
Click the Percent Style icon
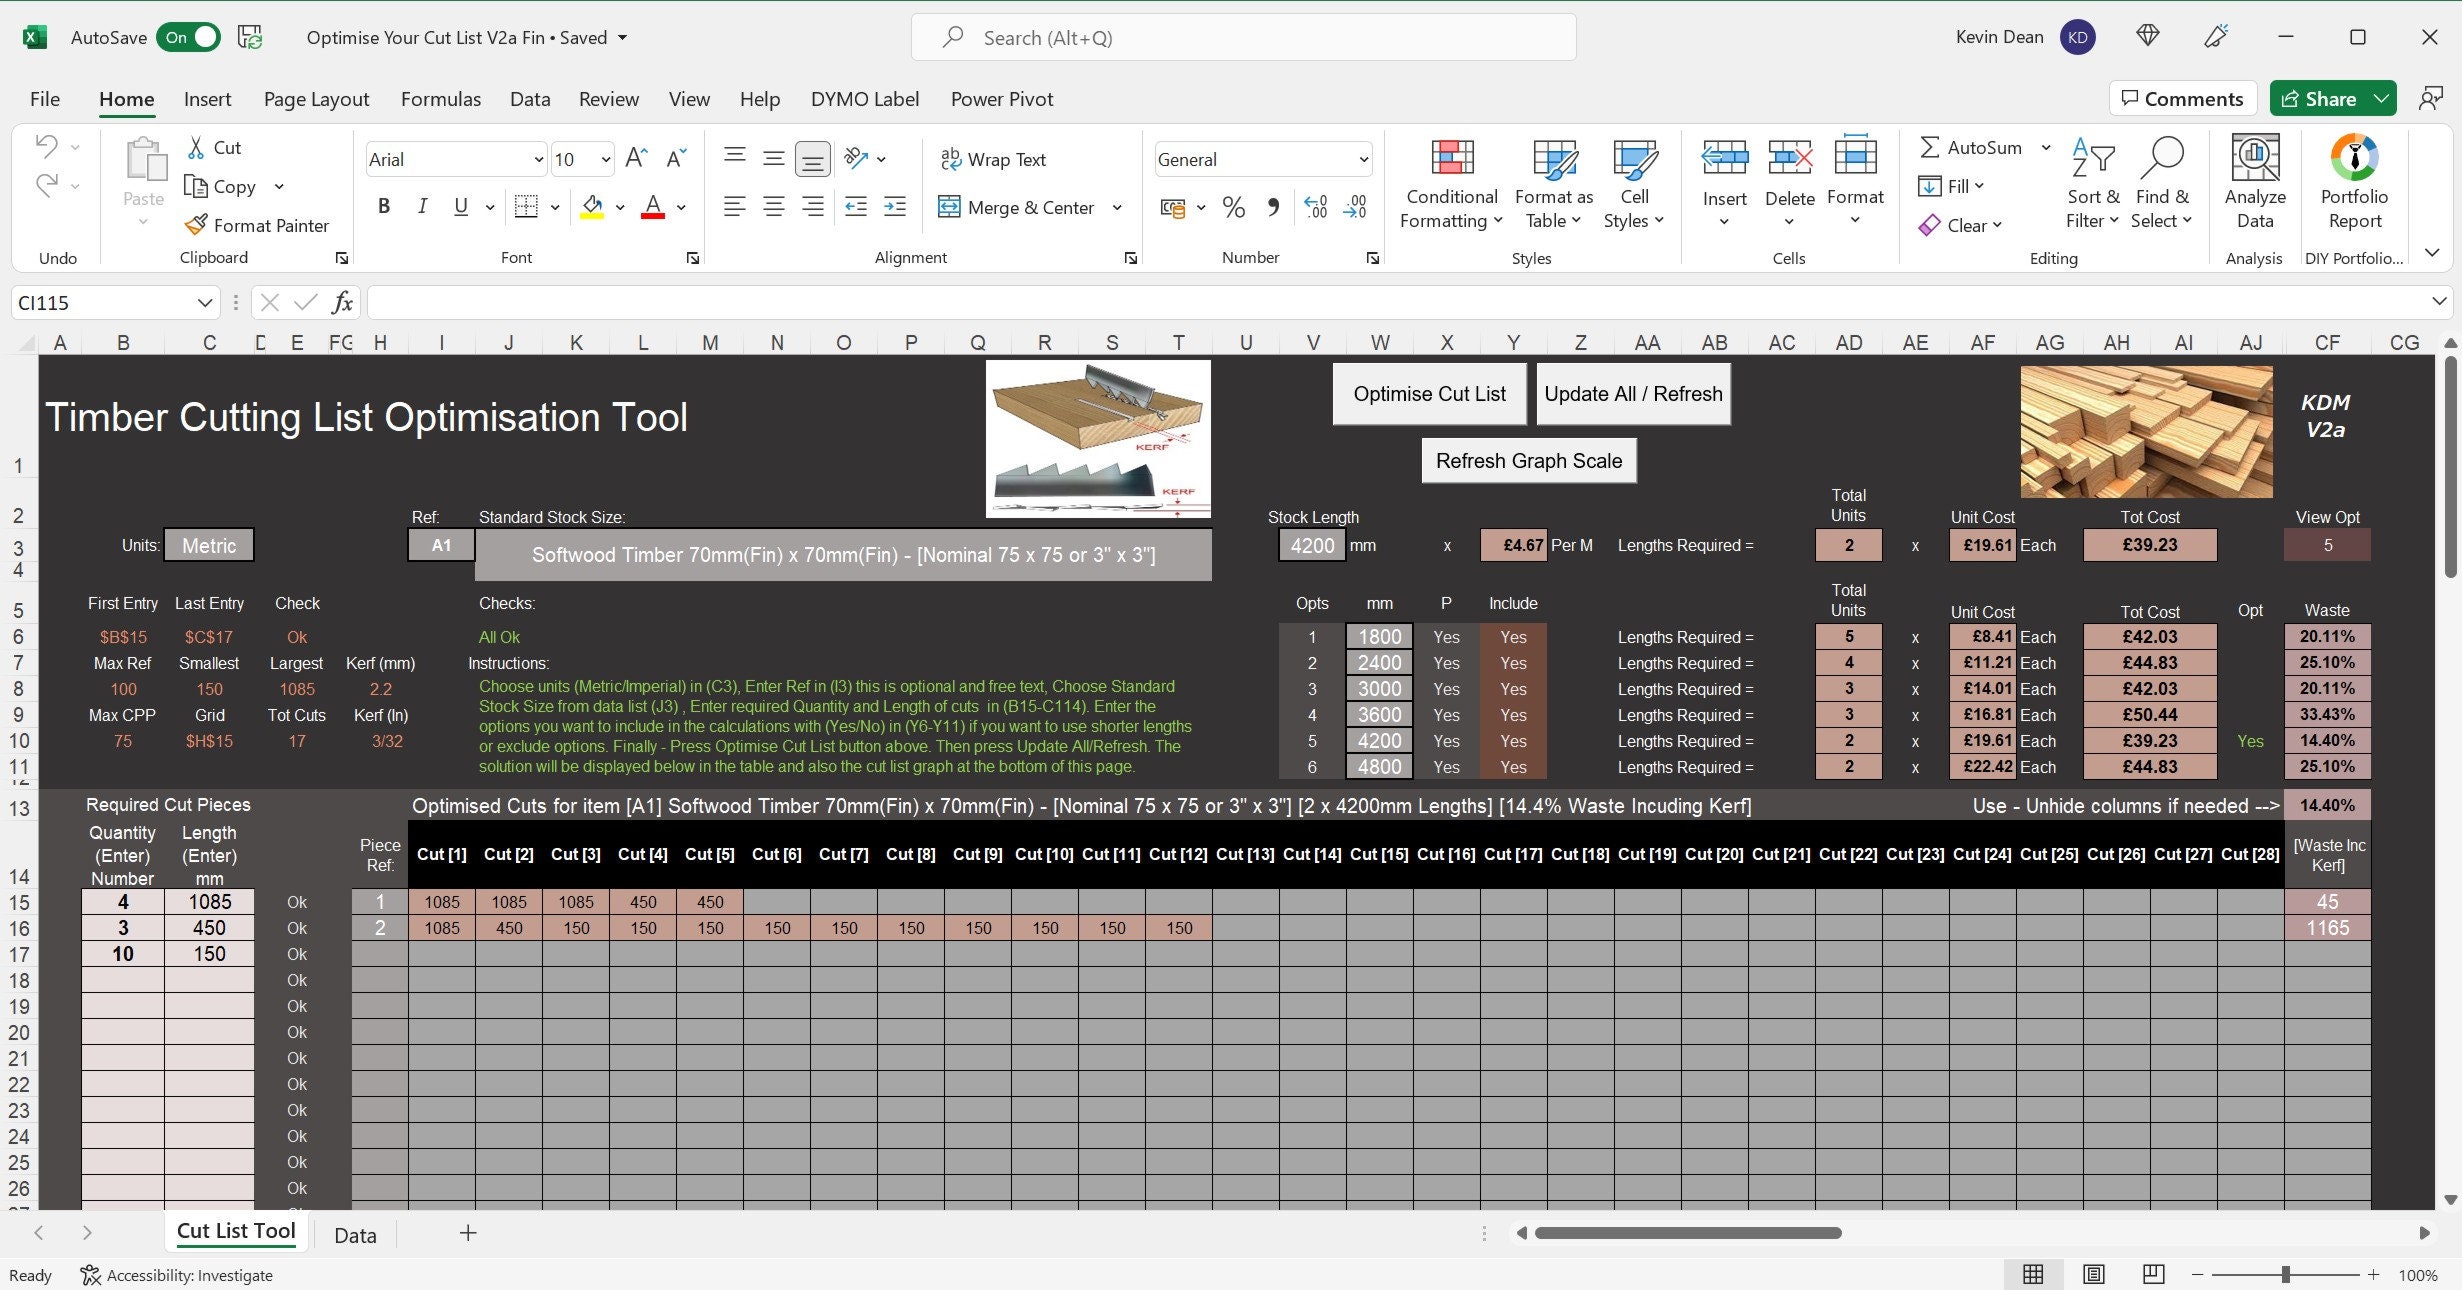coord(1234,207)
